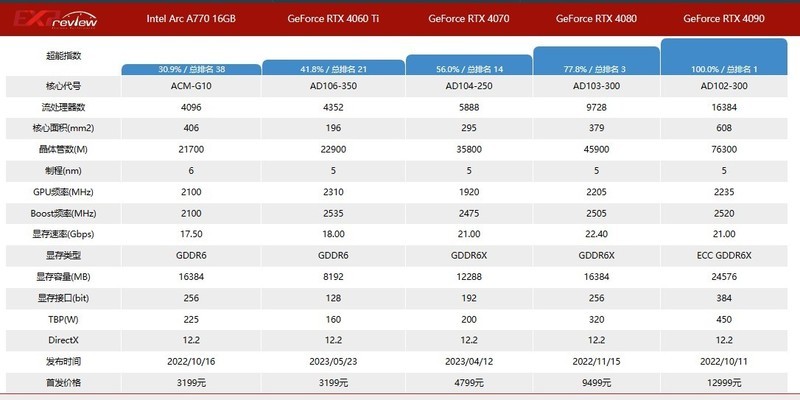Select the 2023/05/23 release date
Image resolution: width=800 pixels, height=400 pixels.
(333, 362)
